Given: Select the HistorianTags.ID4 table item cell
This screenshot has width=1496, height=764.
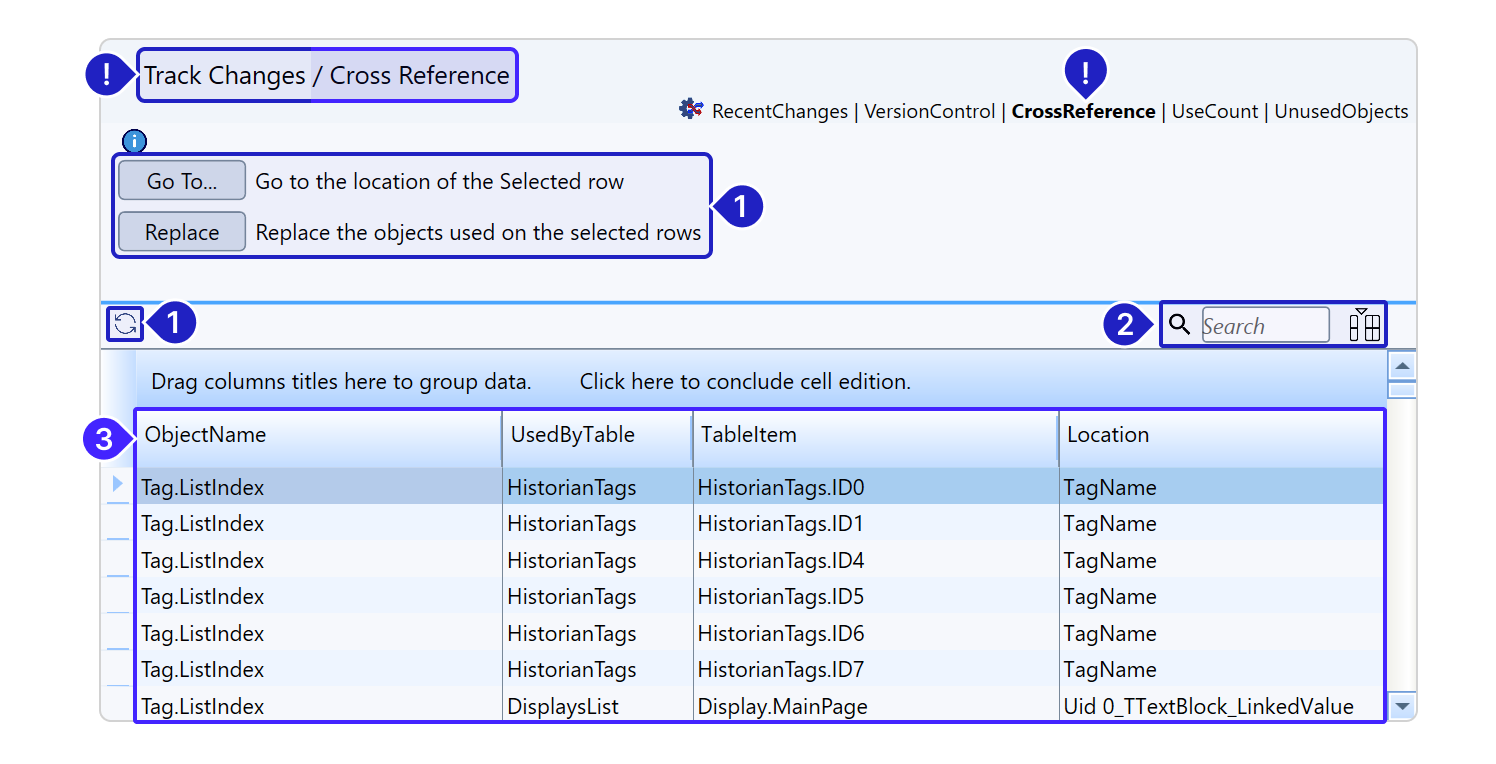Looking at the screenshot, I should click(x=780, y=561).
